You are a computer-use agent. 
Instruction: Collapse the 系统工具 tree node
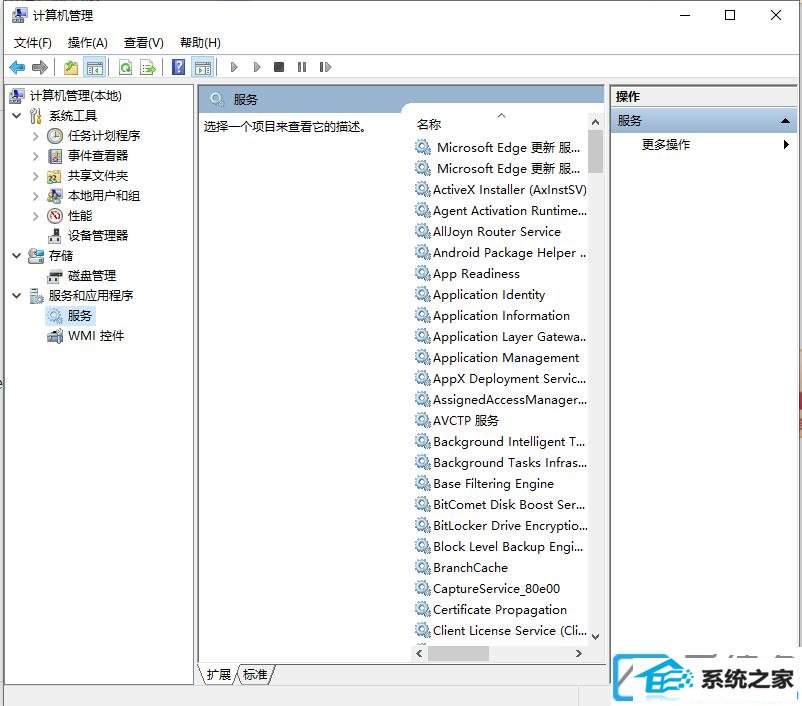coord(17,116)
